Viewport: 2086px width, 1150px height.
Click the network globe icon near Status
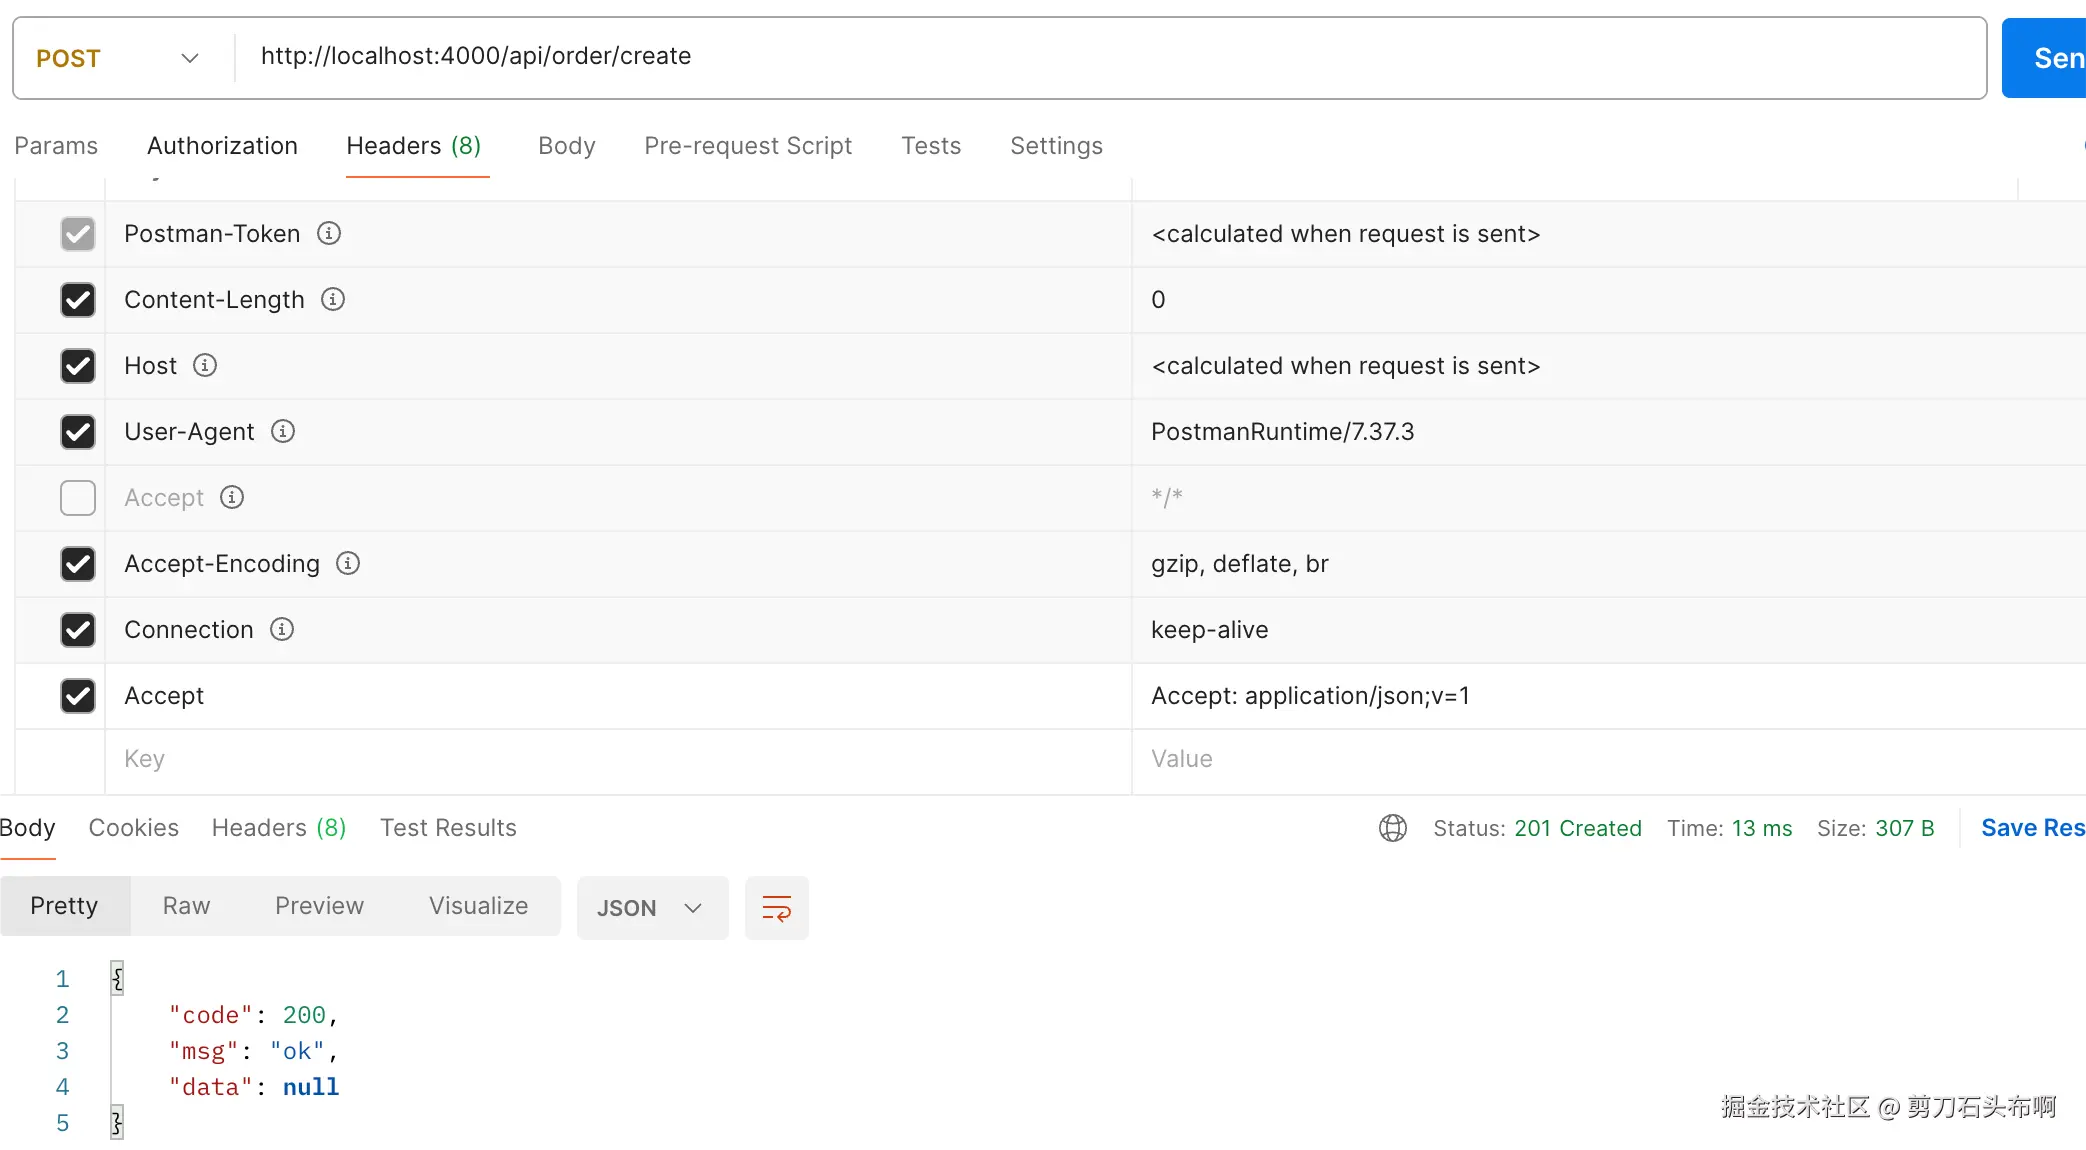point(1392,828)
